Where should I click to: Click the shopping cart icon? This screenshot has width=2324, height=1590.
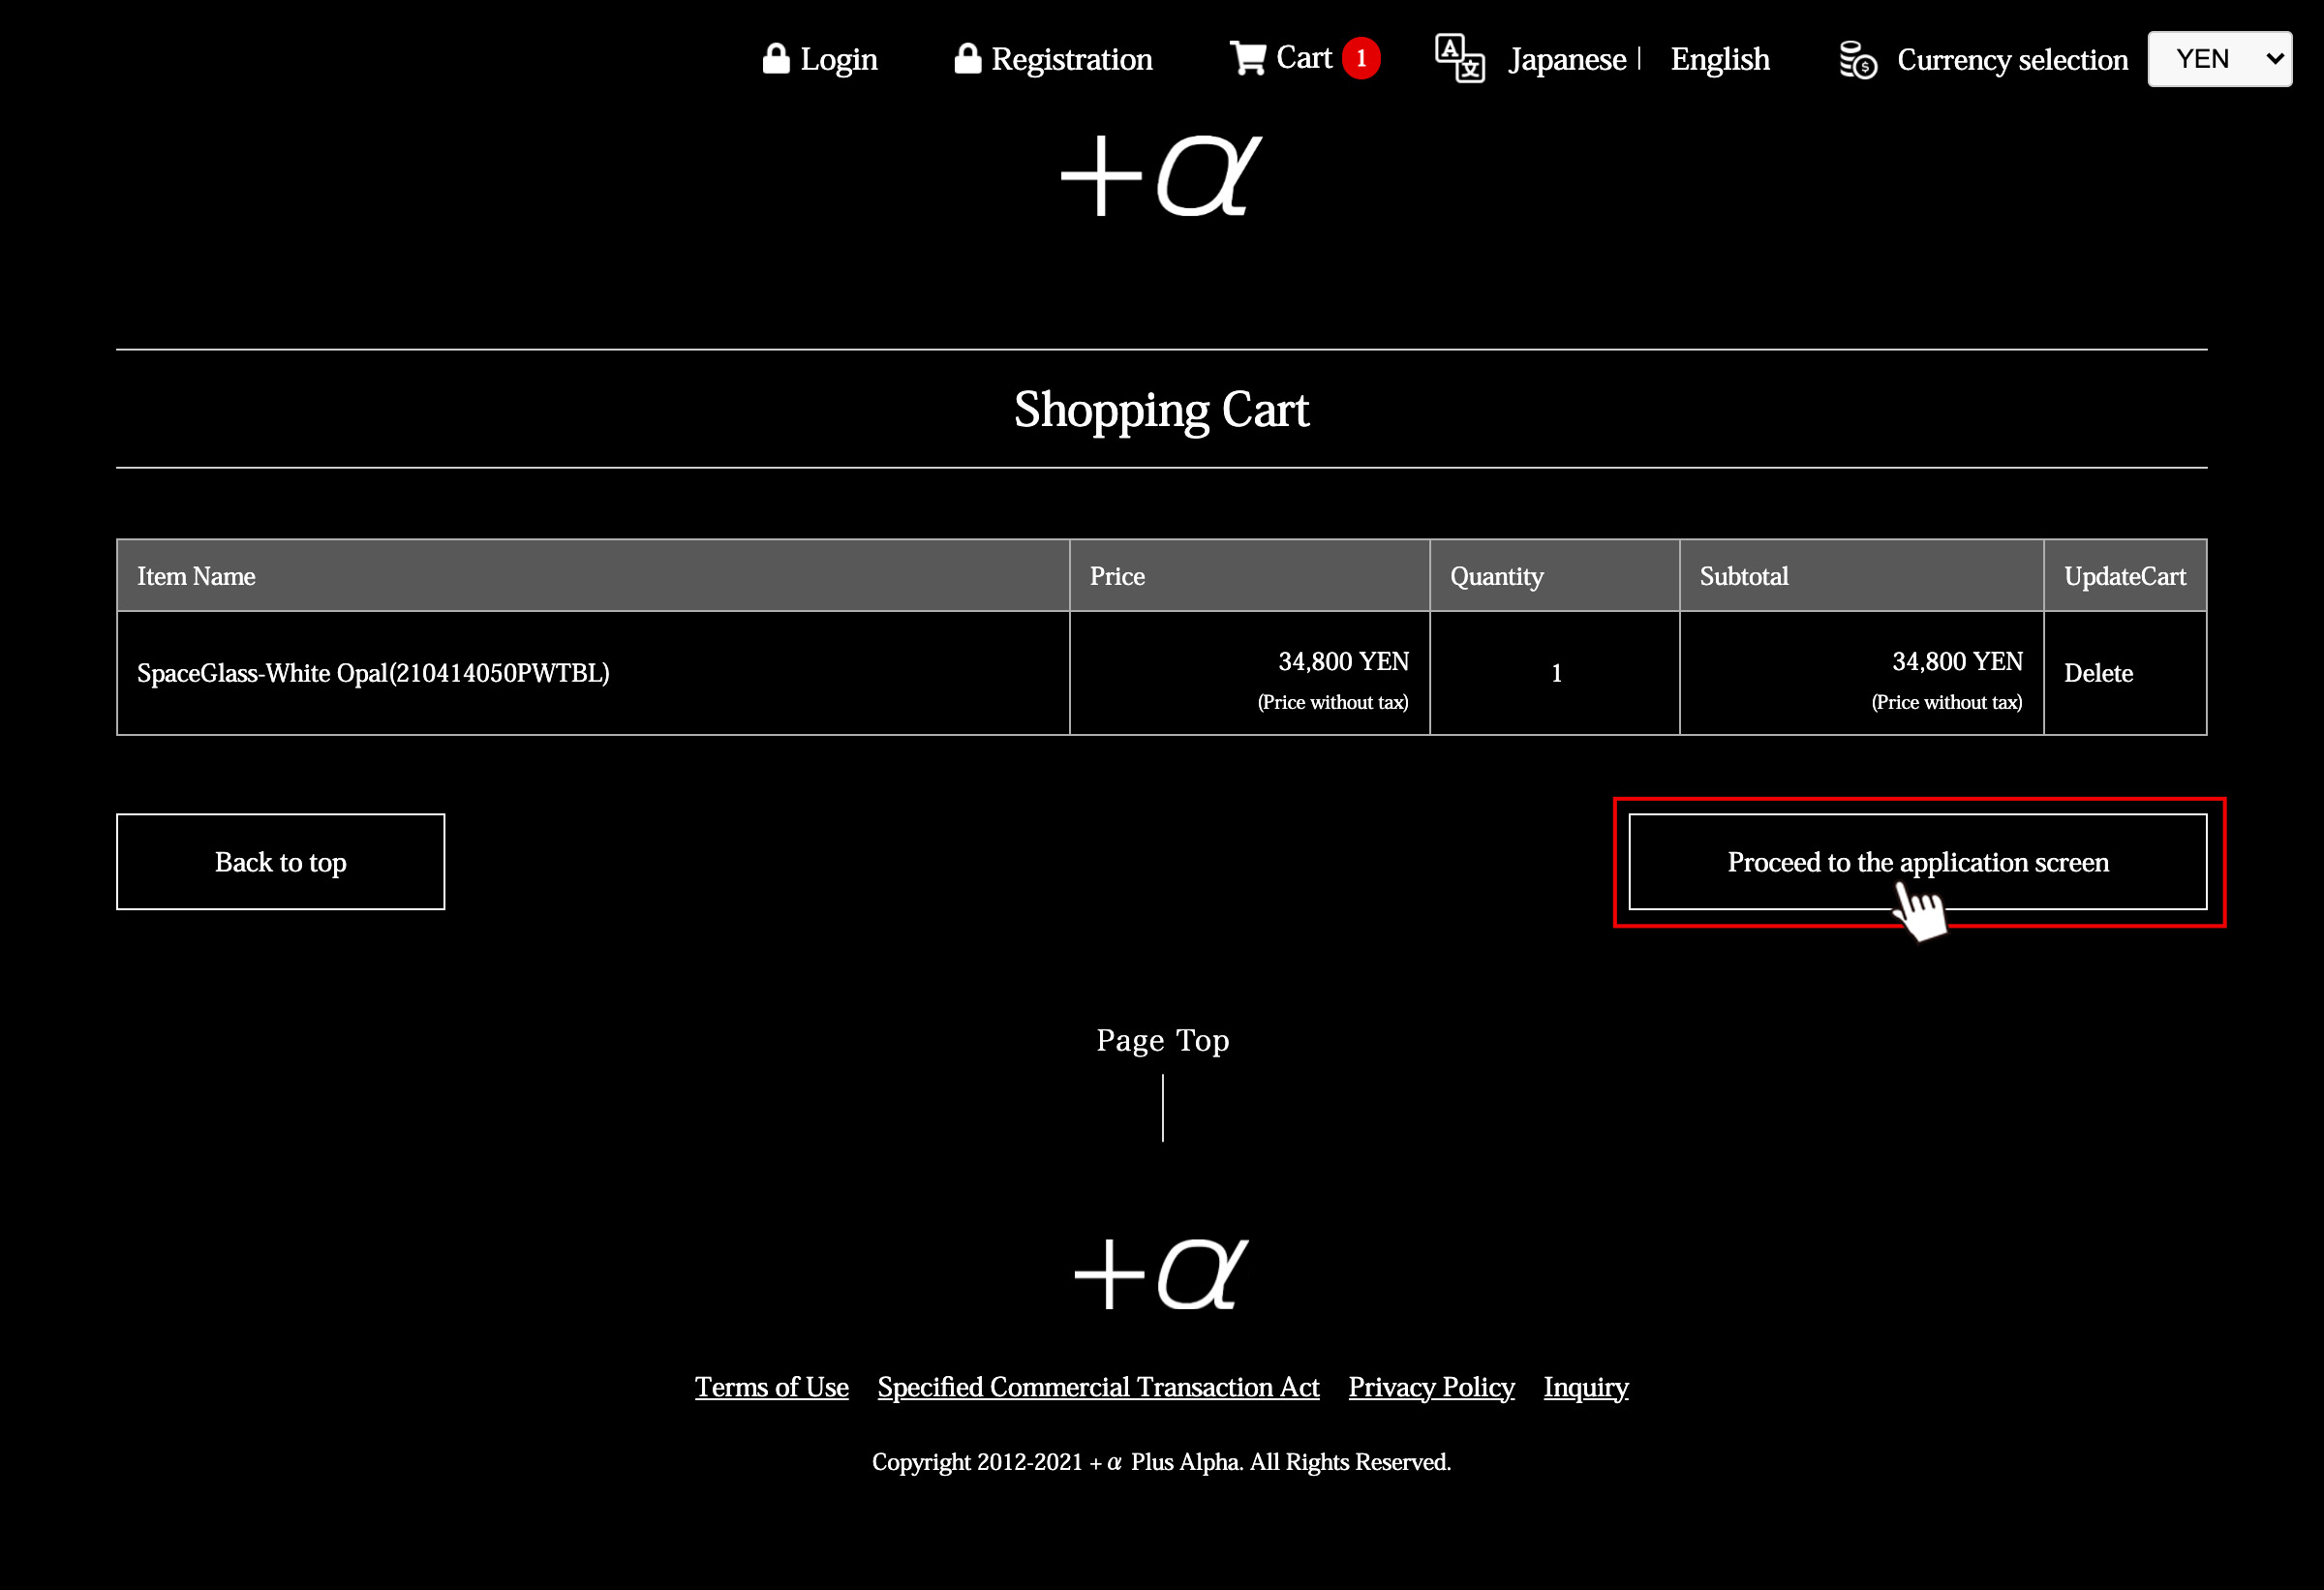(1247, 58)
